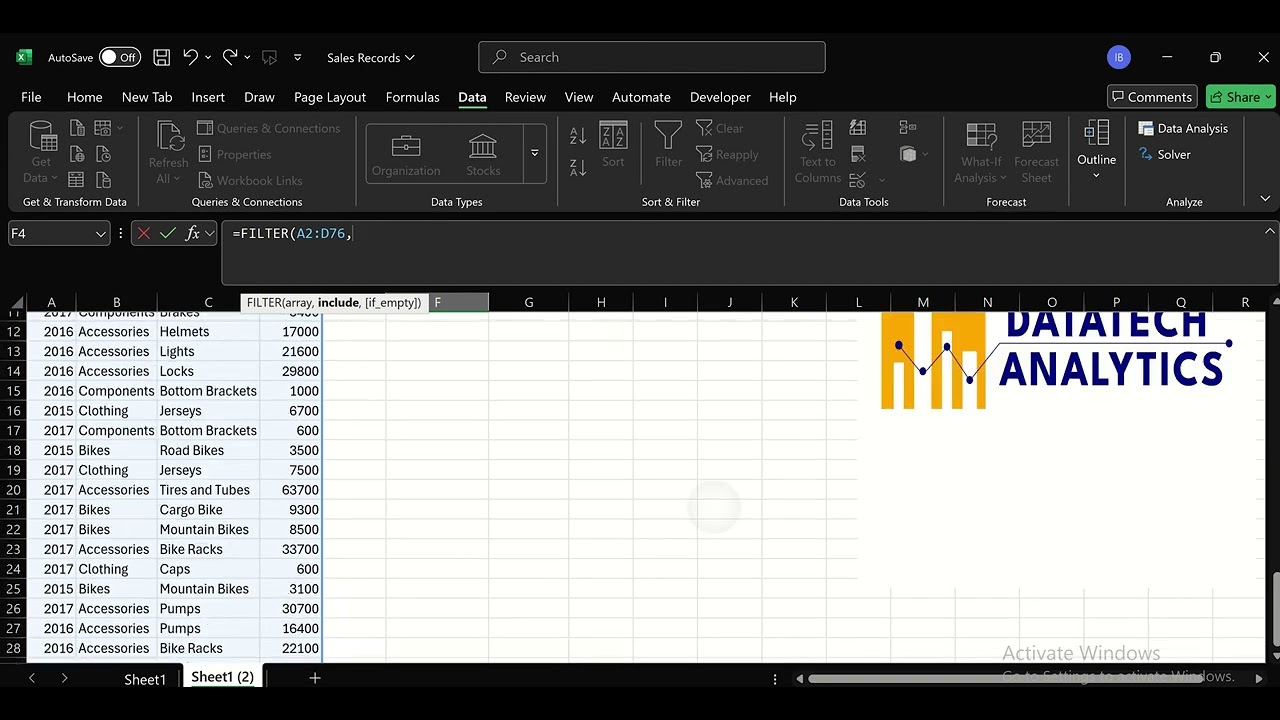Click the Redo arrow icon
Image resolution: width=1280 pixels, height=720 pixels.
tap(230, 58)
